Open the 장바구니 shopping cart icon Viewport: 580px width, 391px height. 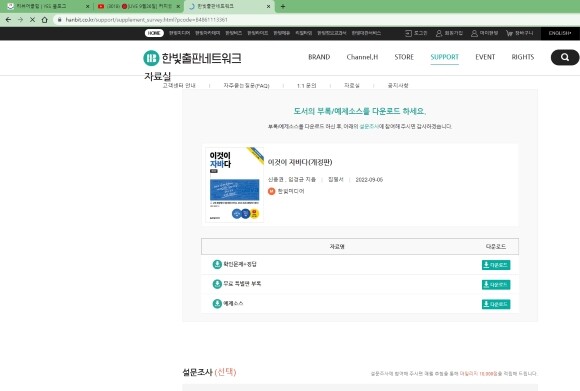click(x=509, y=33)
